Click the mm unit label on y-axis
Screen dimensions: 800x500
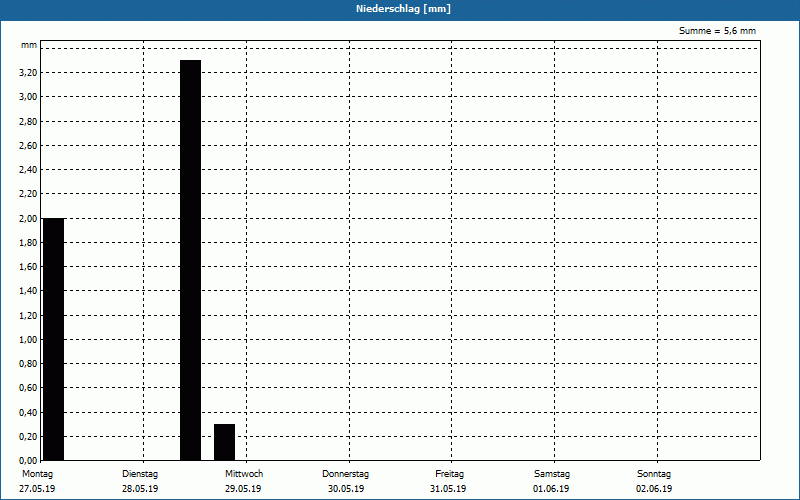coord(29,45)
